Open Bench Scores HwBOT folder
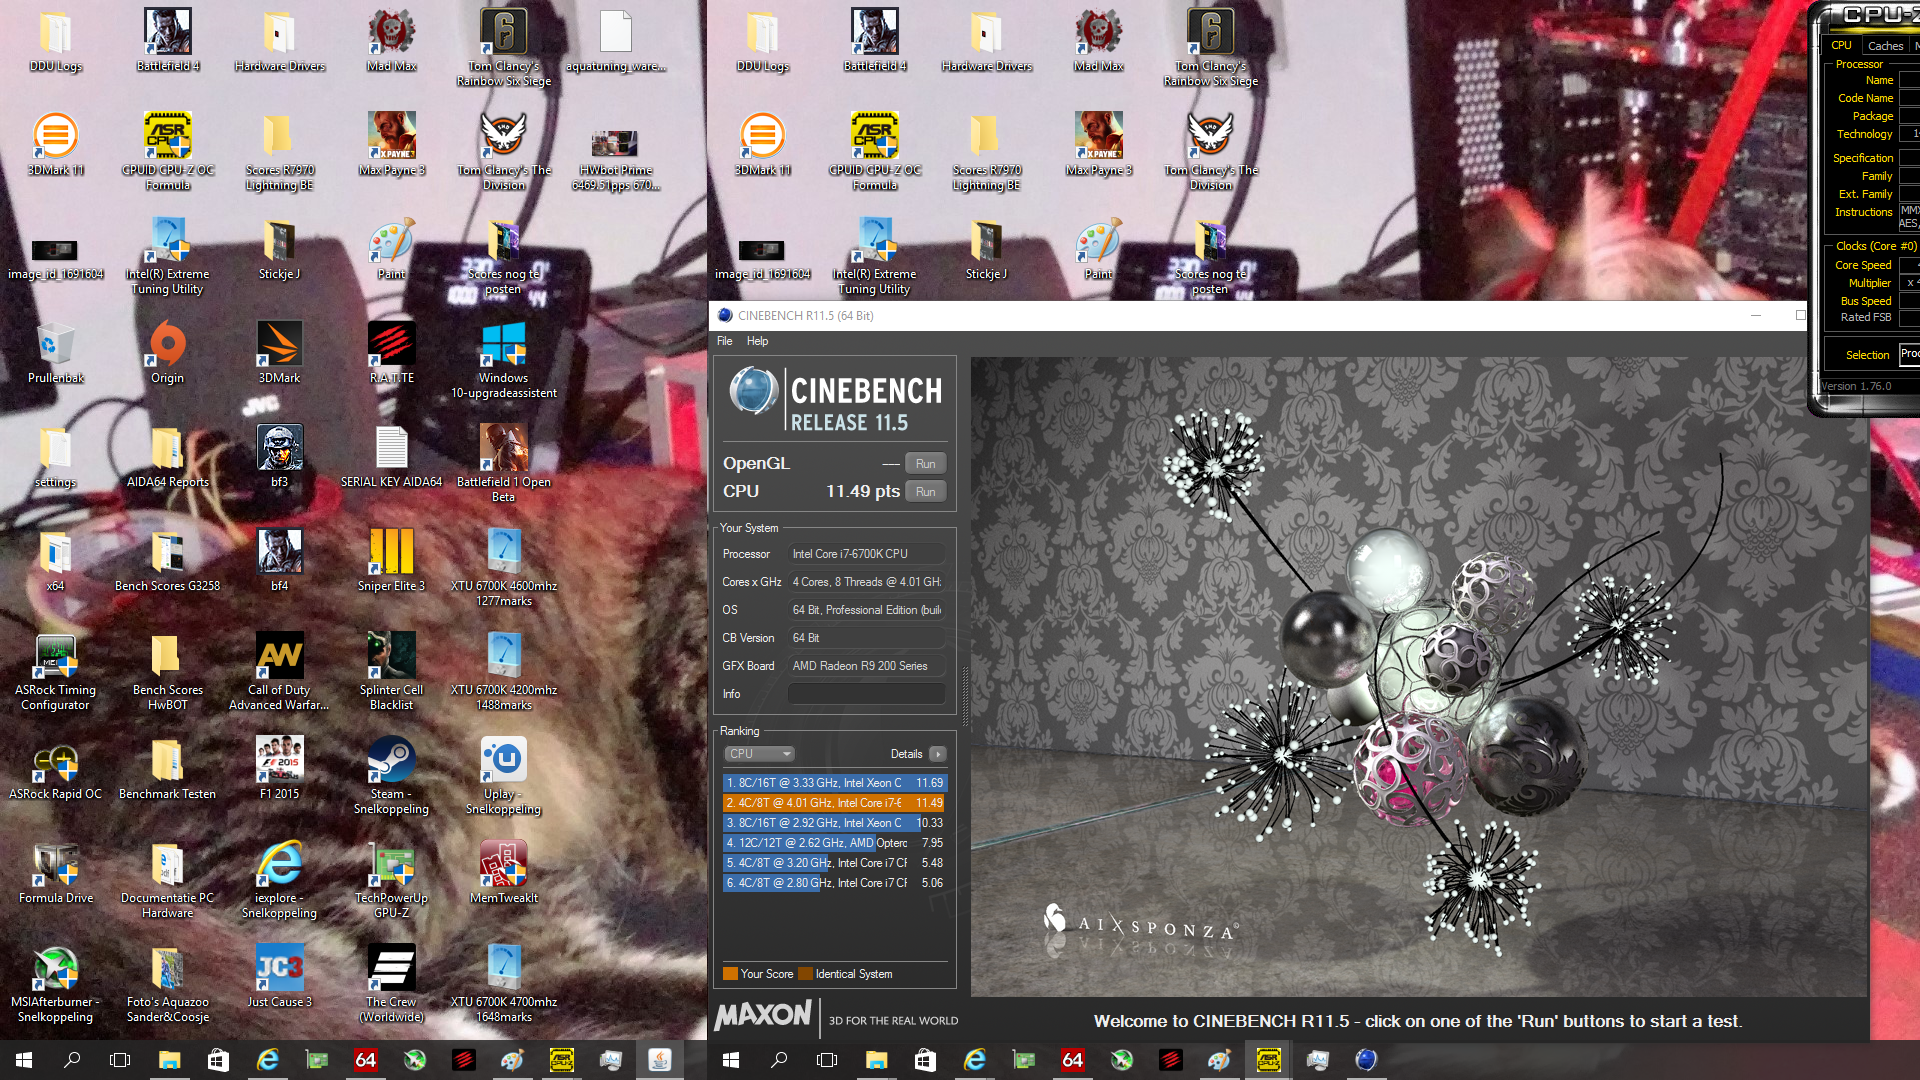The height and width of the screenshot is (1080, 1920). [x=167, y=672]
